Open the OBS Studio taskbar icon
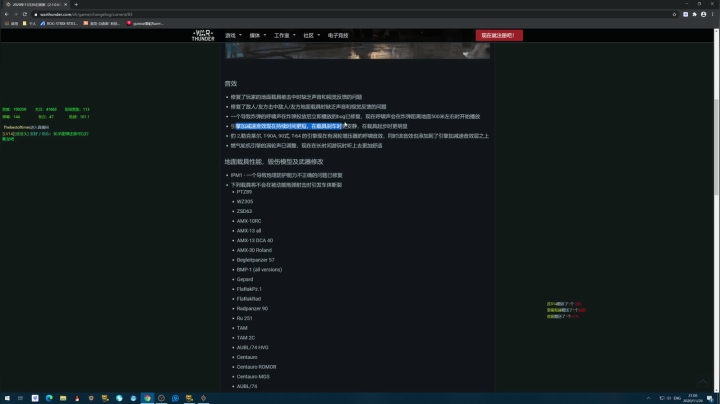Viewport: 720px width, 404px height. (x=161, y=398)
